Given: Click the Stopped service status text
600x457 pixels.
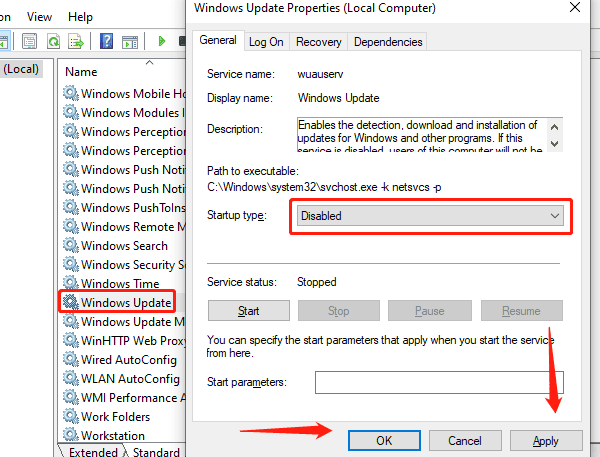Looking at the screenshot, I should pos(316,282).
